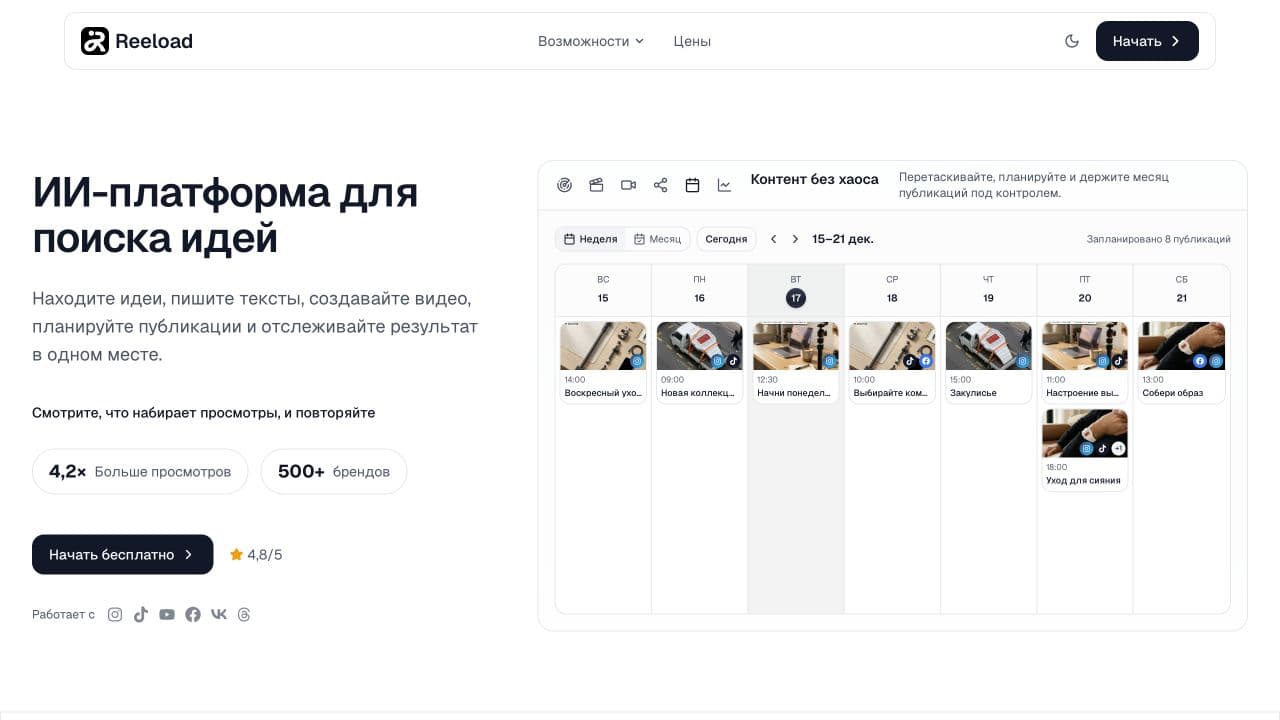1280x720 pixels.
Task: Click the Instagram icon next to Работает с
Action: (115, 614)
